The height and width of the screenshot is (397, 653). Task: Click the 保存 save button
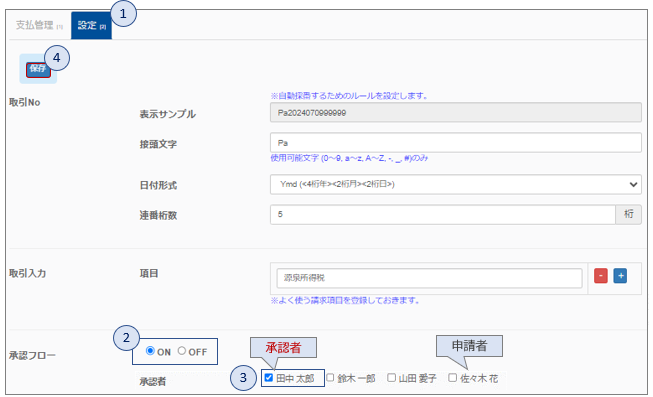click(38, 69)
